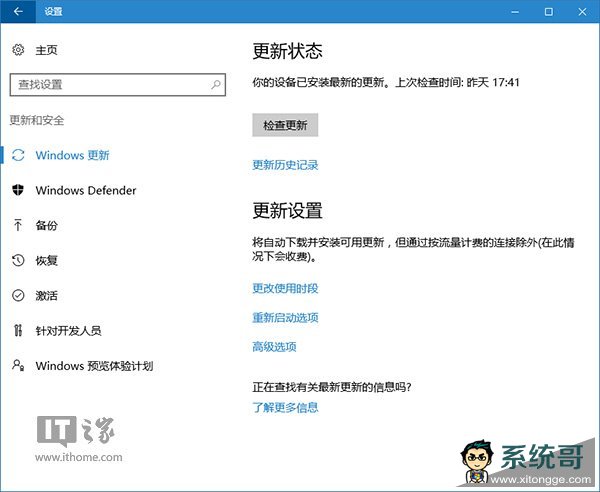Image resolution: width=600 pixels, height=492 pixels.
Task: Open Windows Defender section
Action: (86, 190)
